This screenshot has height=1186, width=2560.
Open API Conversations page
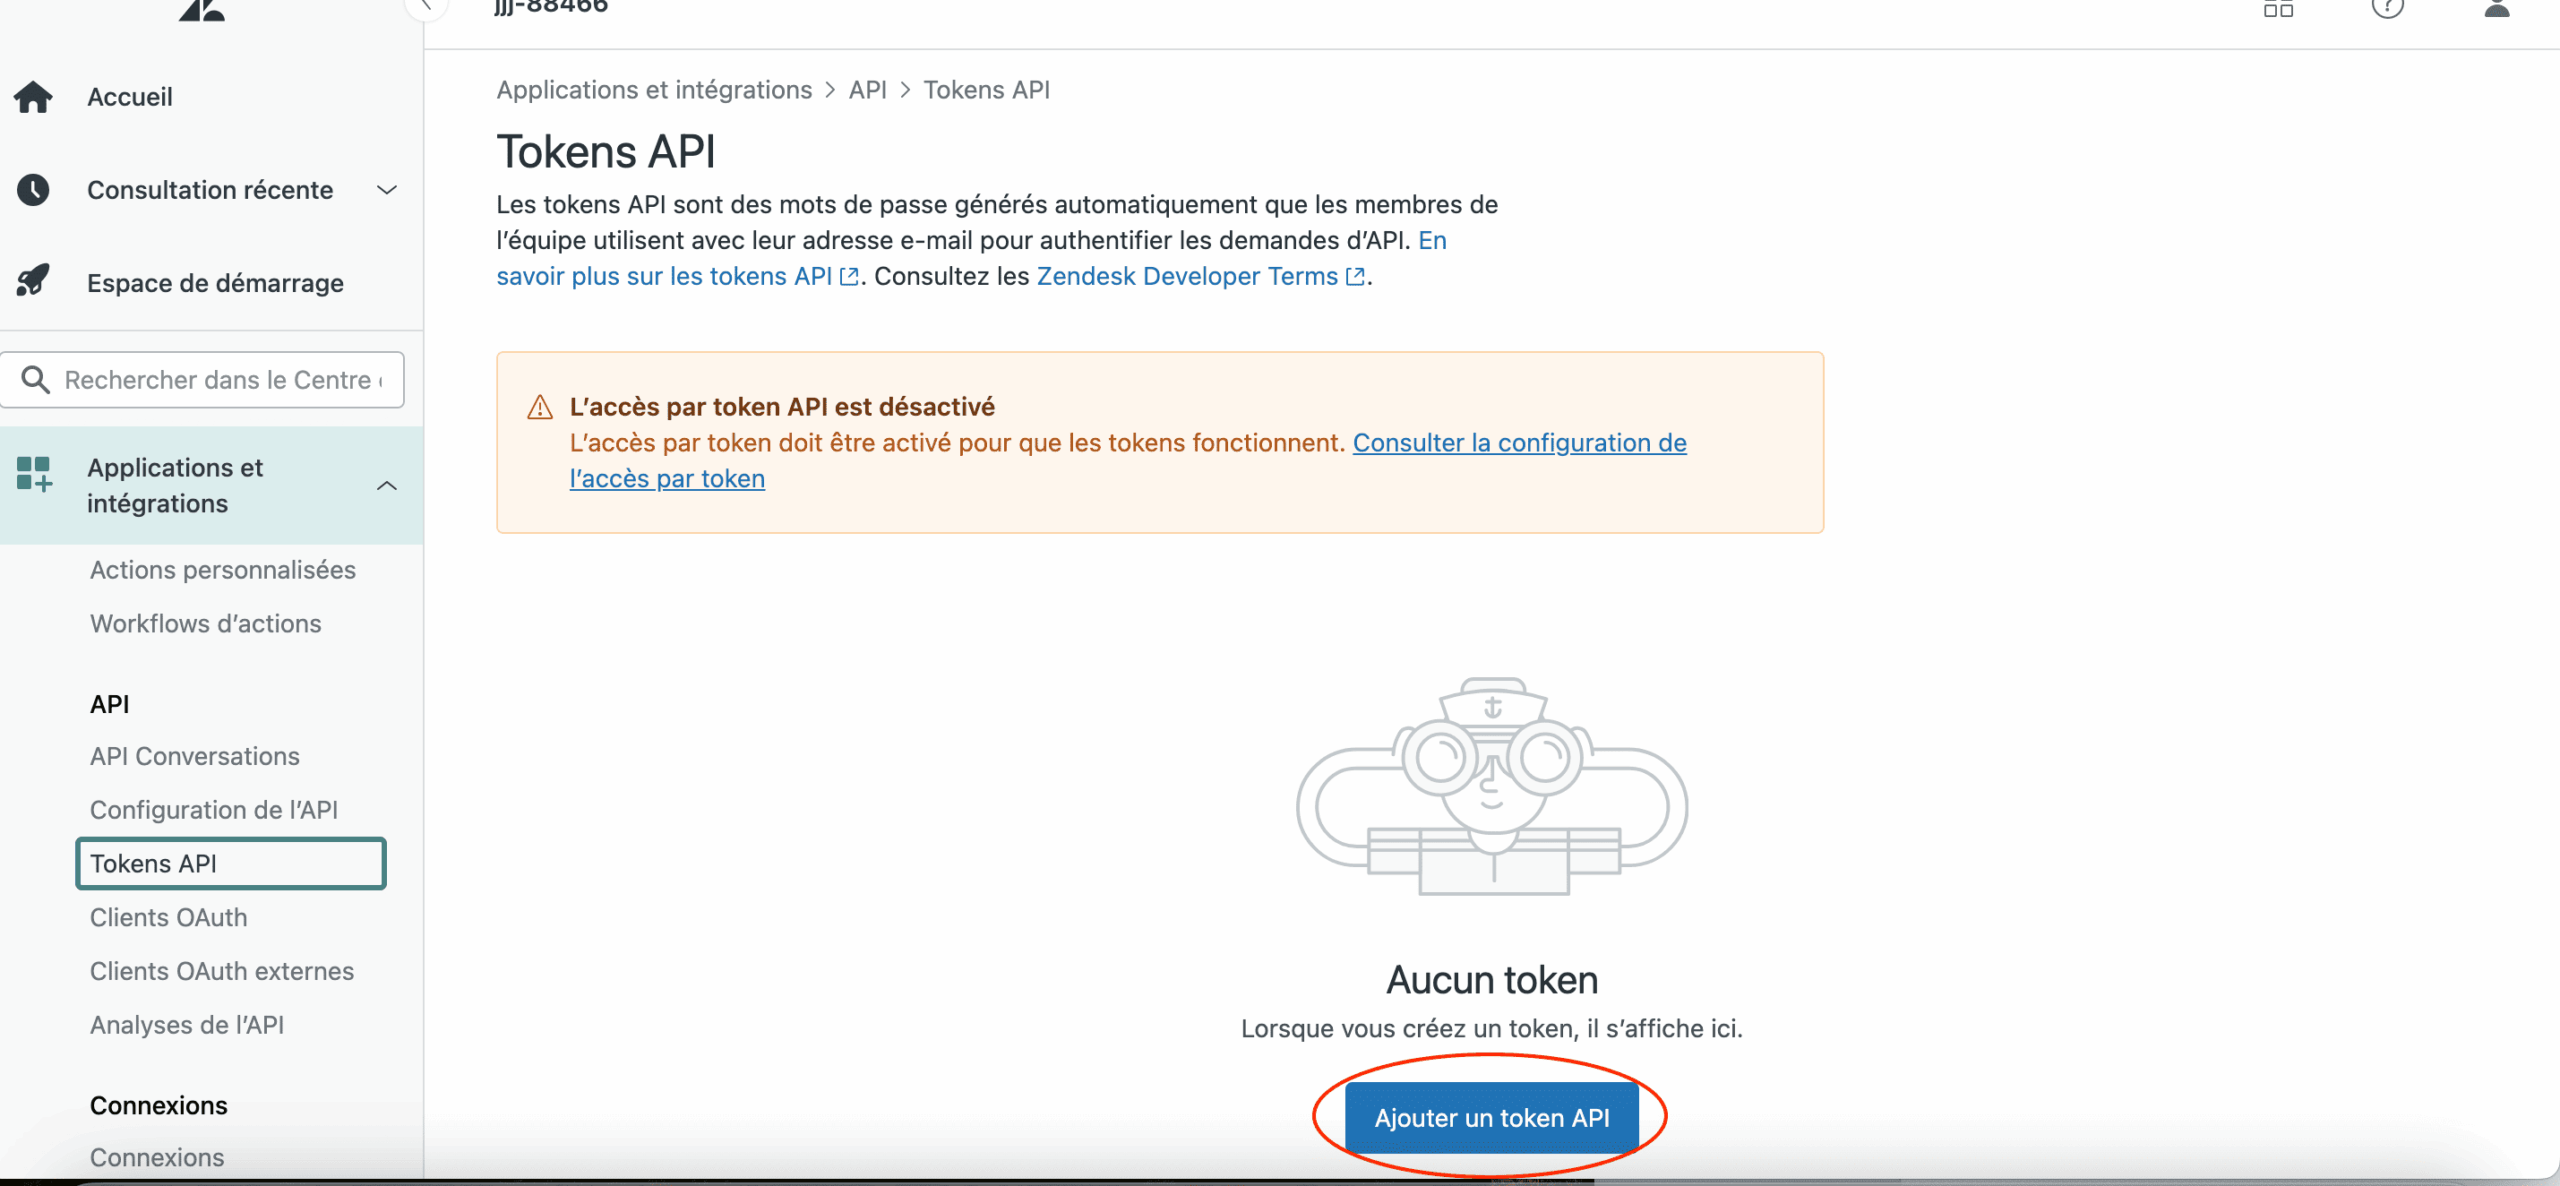tap(195, 757)
